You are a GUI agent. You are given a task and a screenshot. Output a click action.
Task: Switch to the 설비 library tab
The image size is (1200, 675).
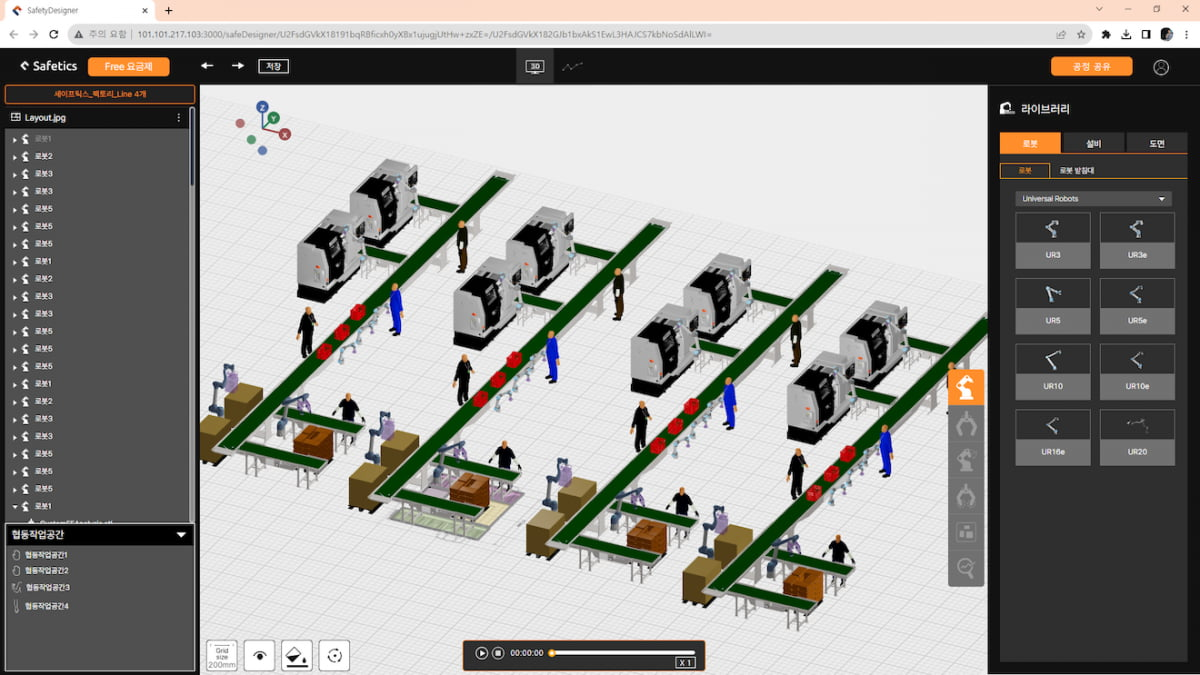[1093, 143]
